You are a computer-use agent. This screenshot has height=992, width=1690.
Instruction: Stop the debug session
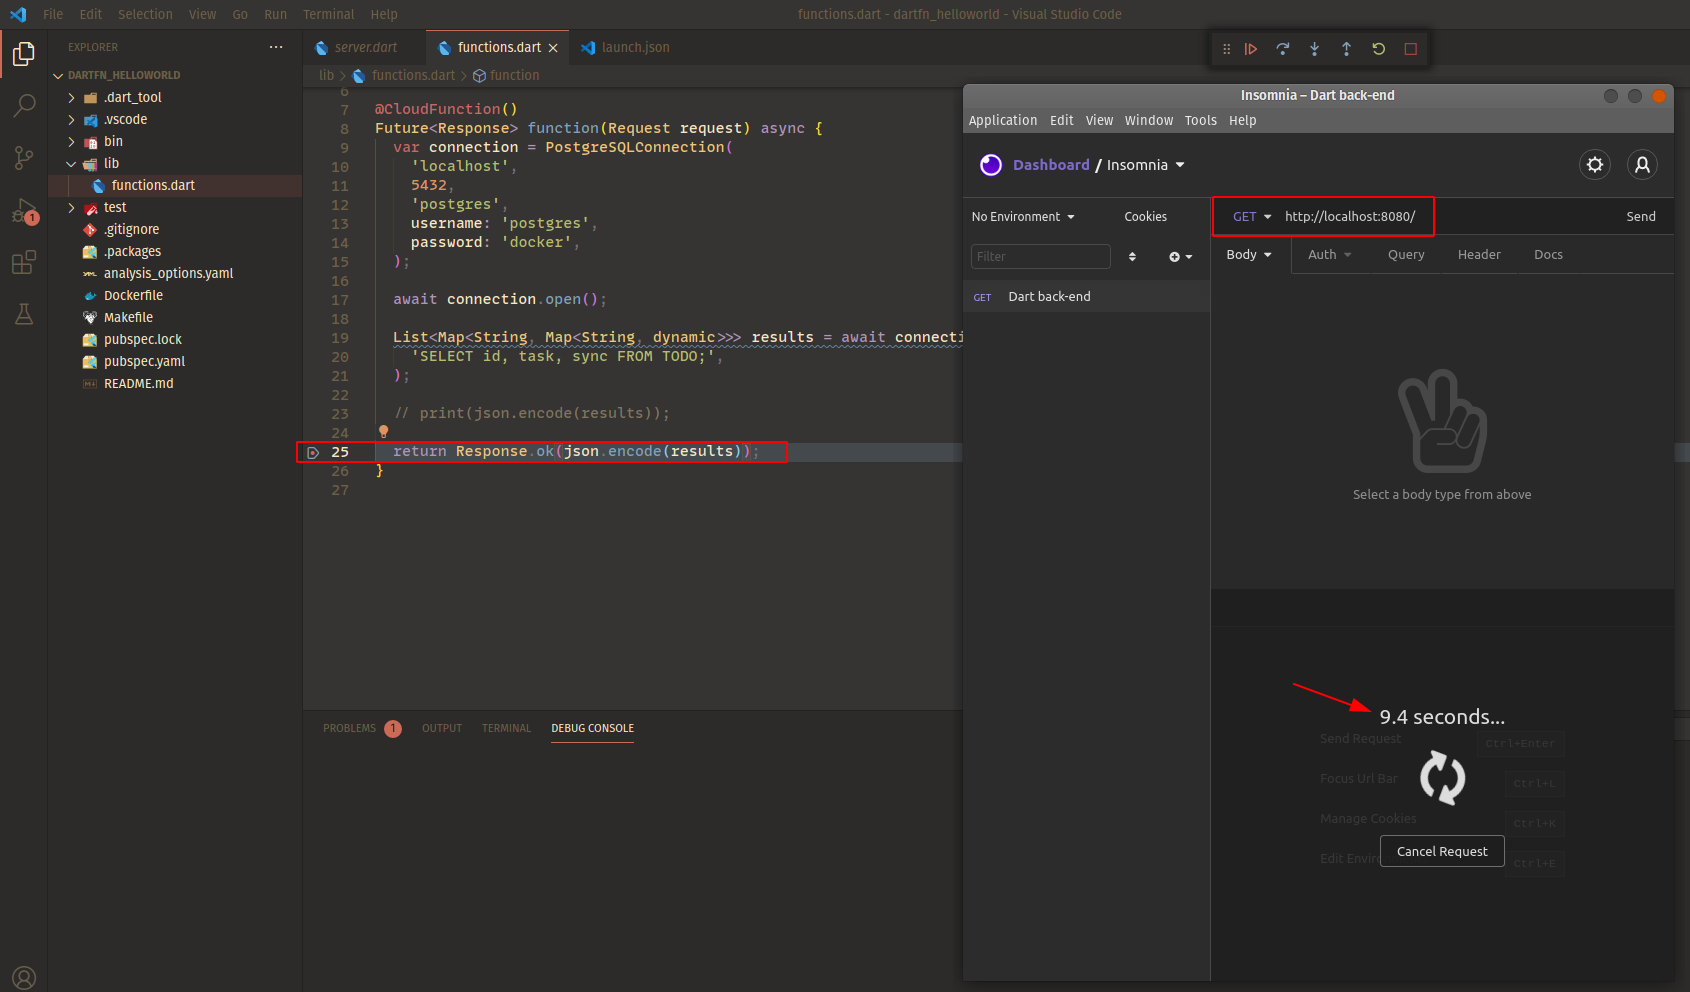(x=1411, y=49)
